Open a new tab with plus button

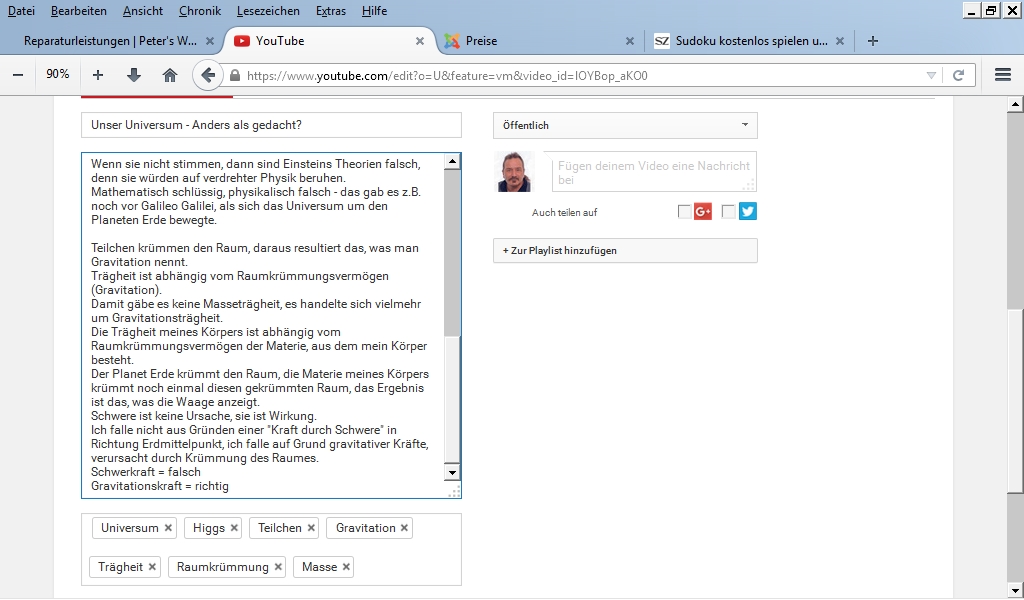pyautogui.click(x=873, y=41)
